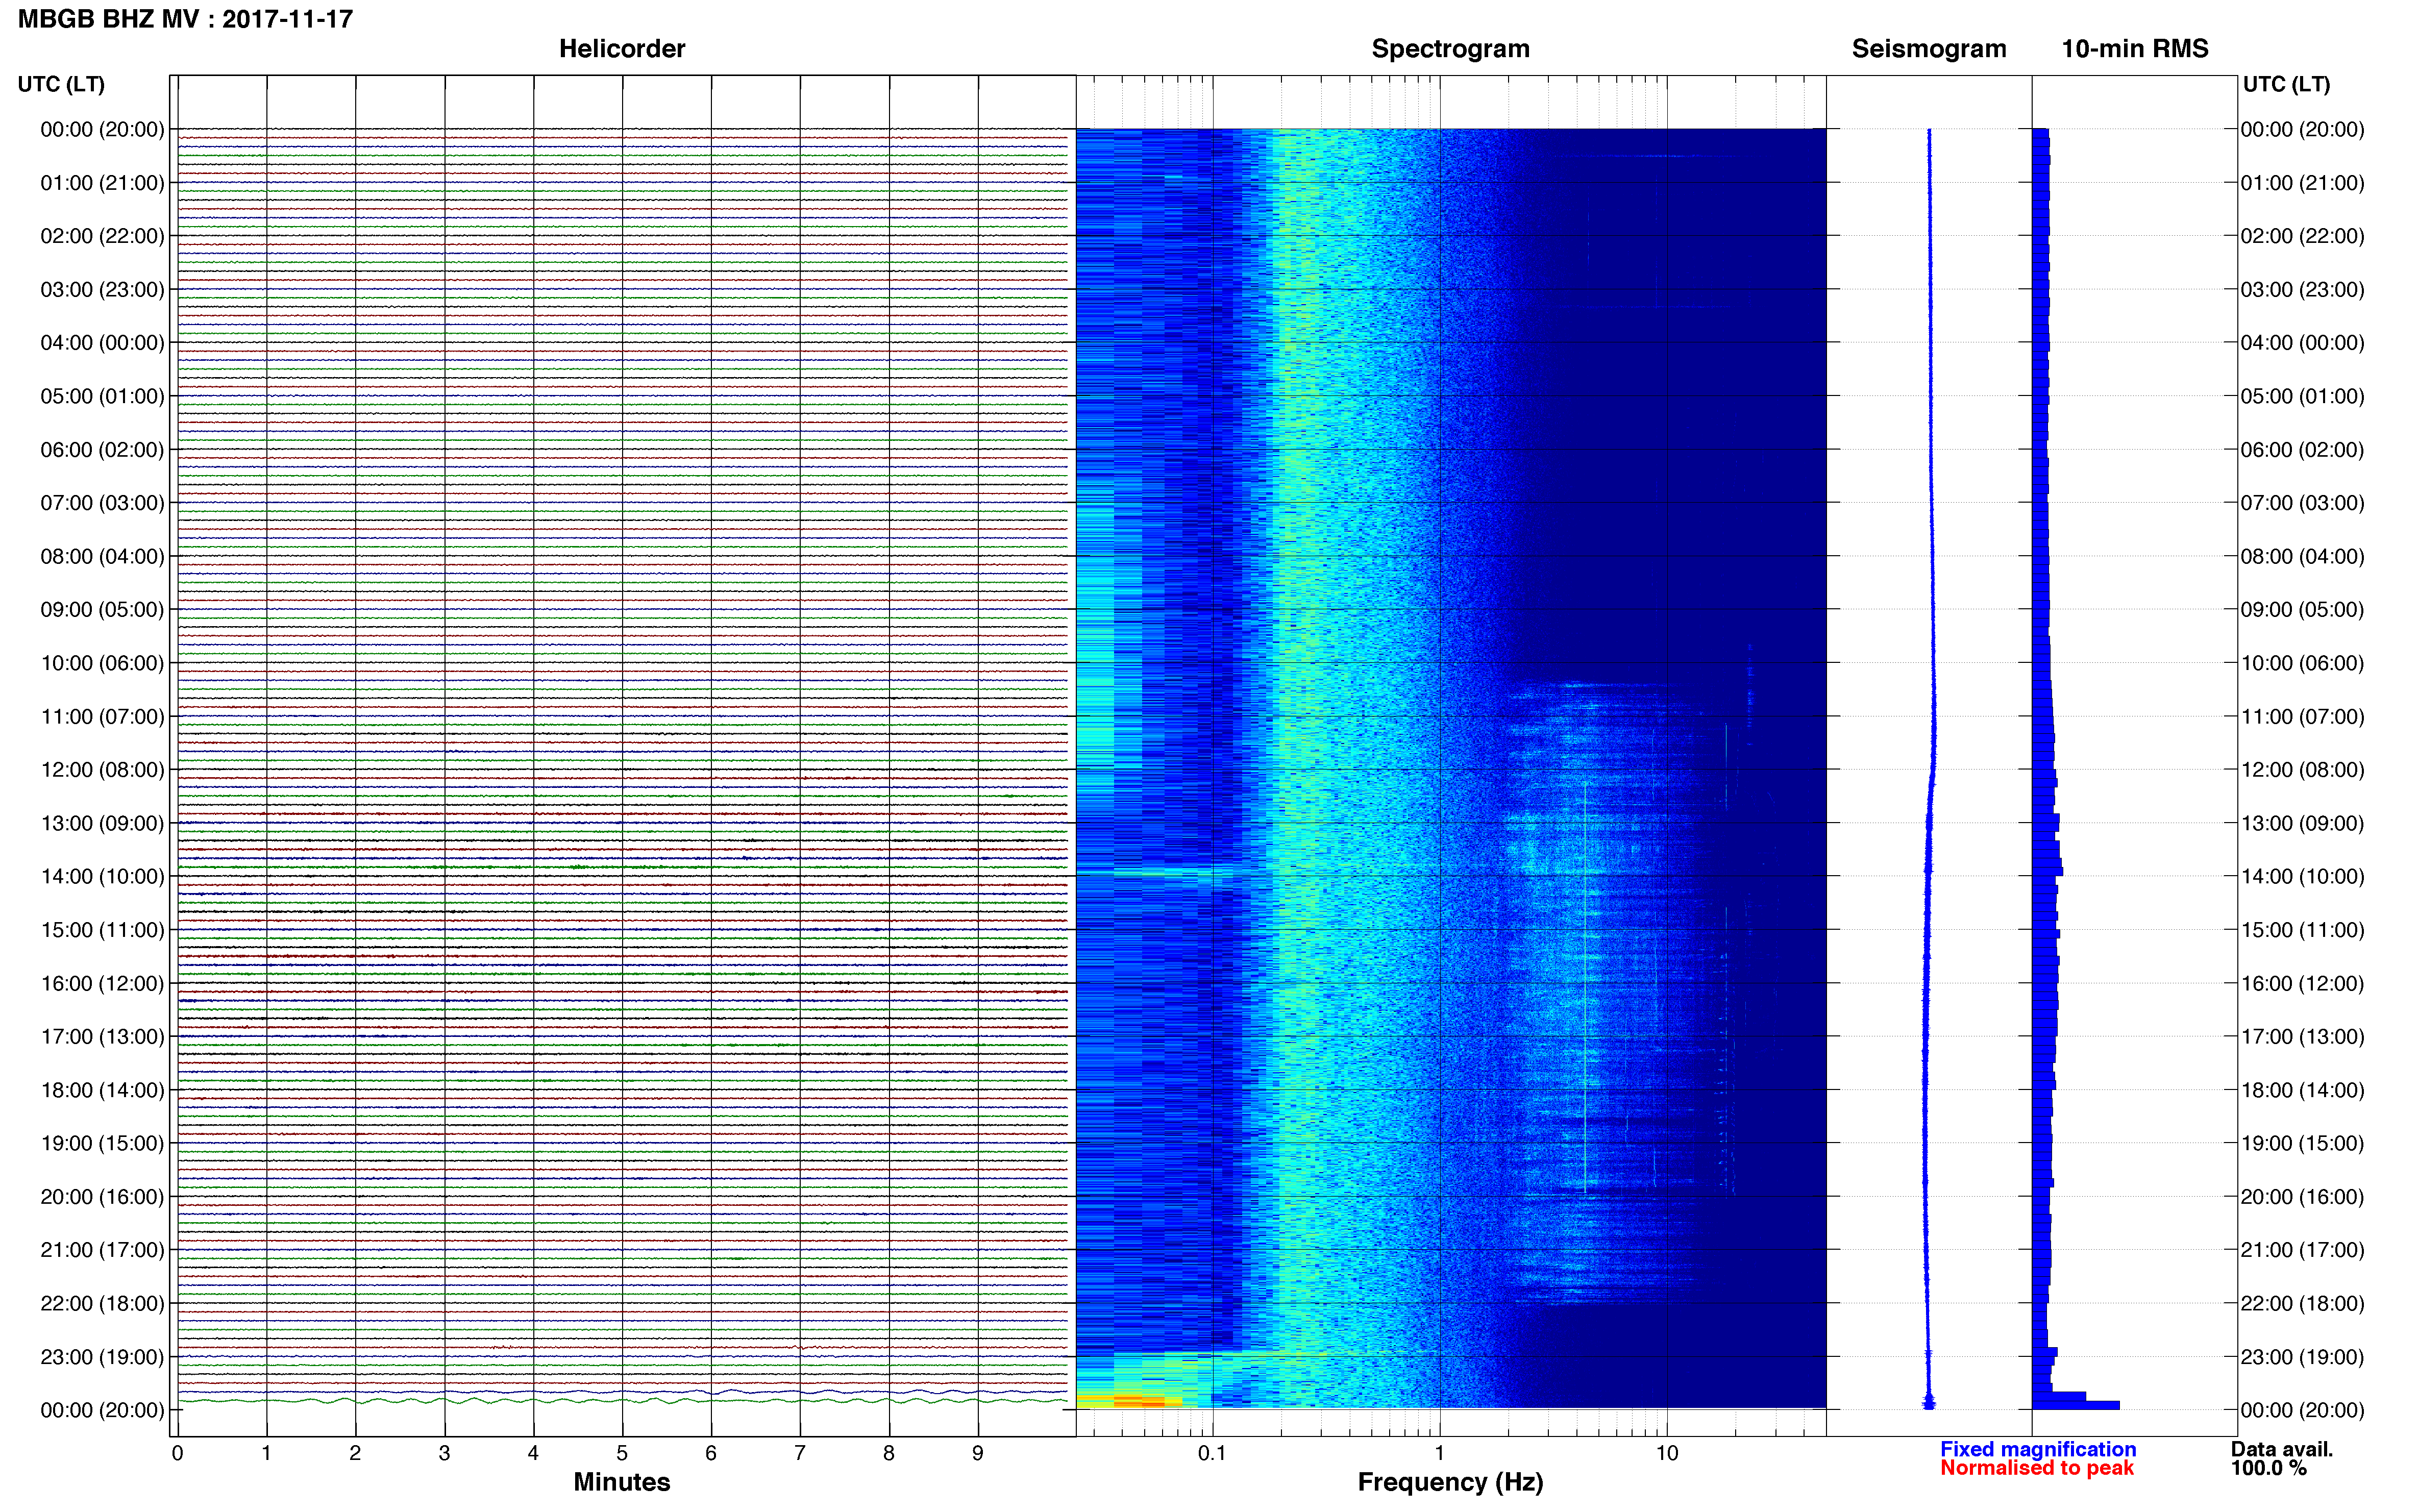Click '22:00 (18:00)' label right of RMS panel
The width and height of the screenshot is (2419, 1512).
pyautogui.click(x=2302, y=1303)
